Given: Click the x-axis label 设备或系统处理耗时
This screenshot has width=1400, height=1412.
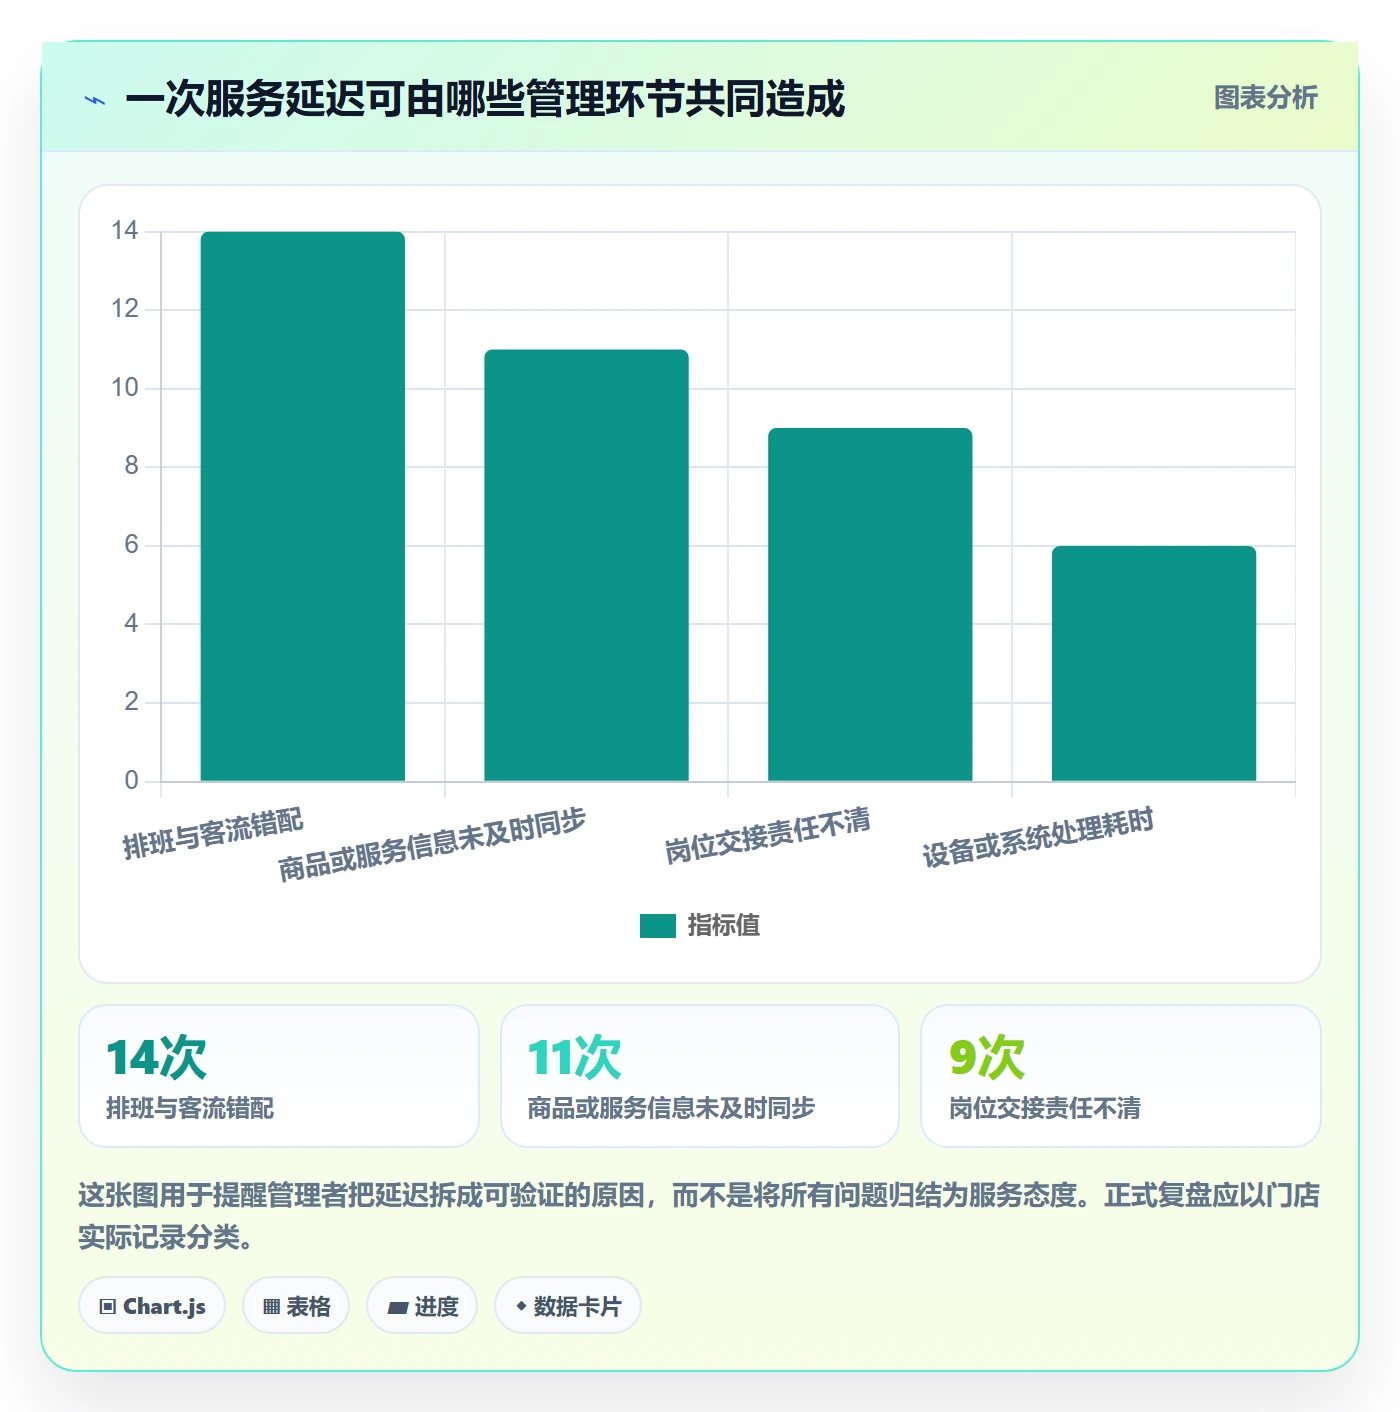Looking at the screenshot, I should 1038,837.
